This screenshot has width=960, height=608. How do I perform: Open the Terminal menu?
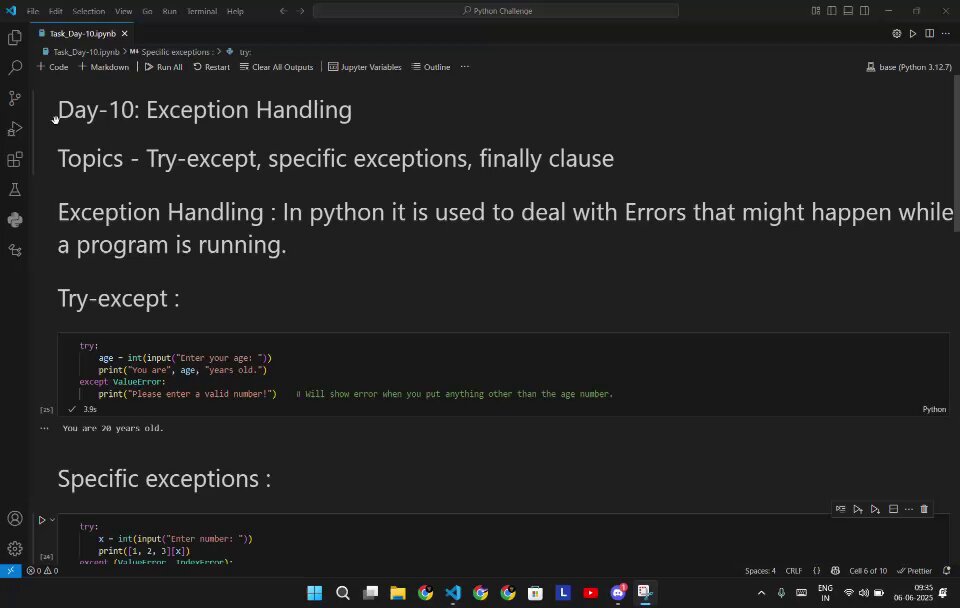202,11
